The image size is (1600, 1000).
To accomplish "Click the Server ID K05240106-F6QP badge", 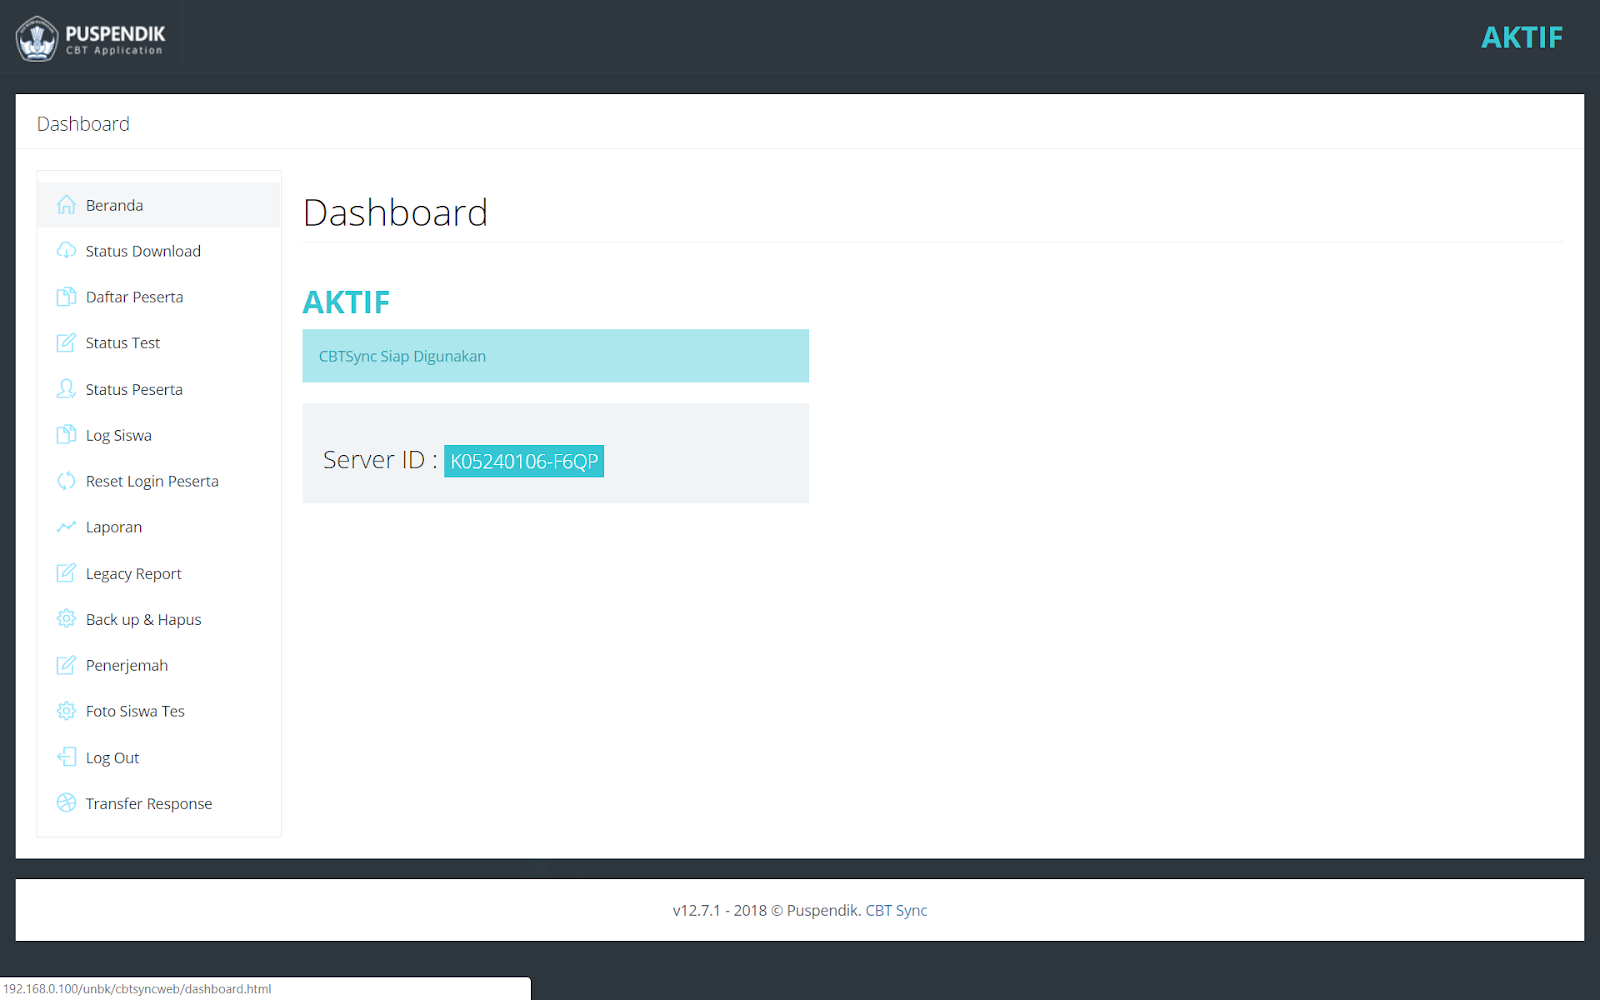I will pos(524,461).
